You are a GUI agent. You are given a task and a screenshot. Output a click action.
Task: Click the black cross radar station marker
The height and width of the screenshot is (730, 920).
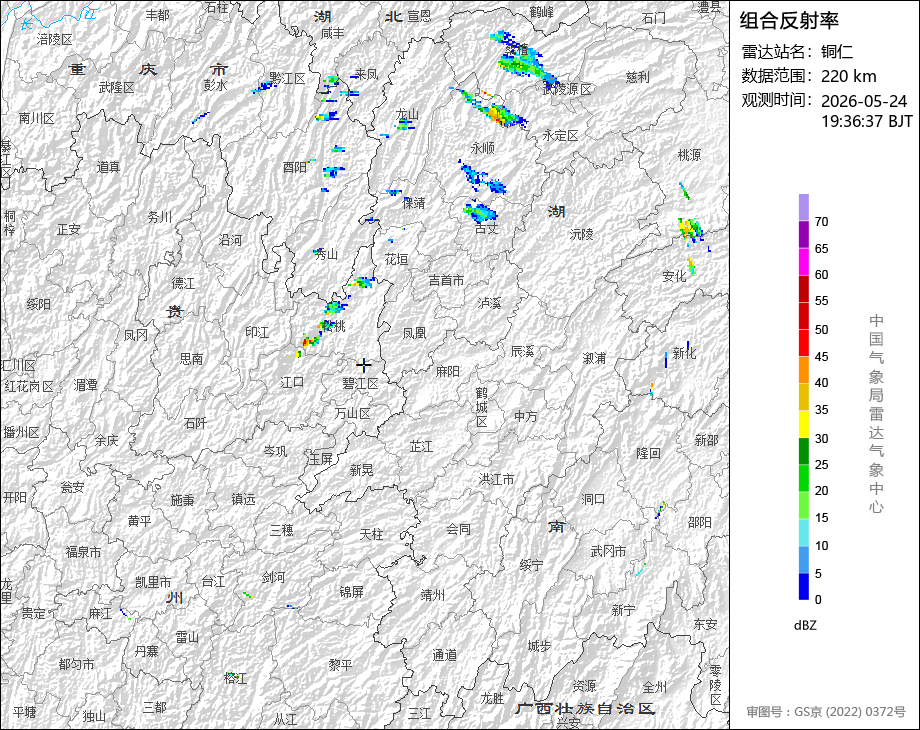[364, 365]
